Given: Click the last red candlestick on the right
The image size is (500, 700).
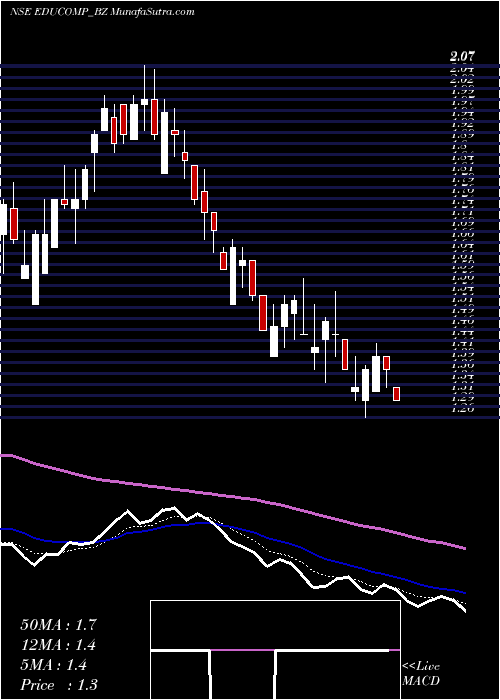Looking at the screenshot, I should pos(396,394).
